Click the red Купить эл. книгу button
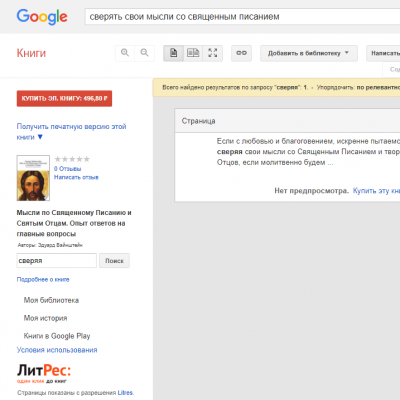Screen dimensions: 400x400 pyautogui.click(x=64, y=98)
